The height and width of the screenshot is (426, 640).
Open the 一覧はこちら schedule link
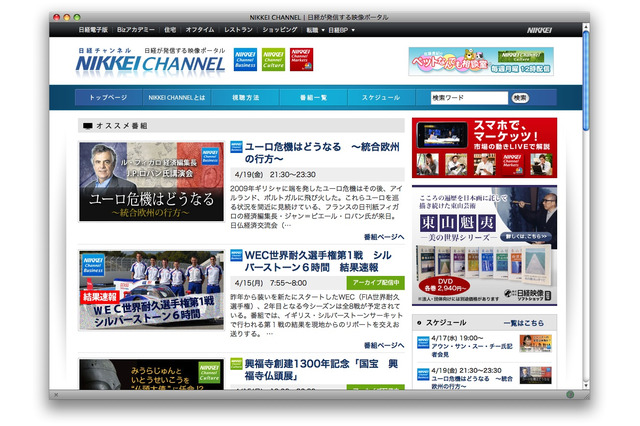pyautogui.click(x=524, y=323)
